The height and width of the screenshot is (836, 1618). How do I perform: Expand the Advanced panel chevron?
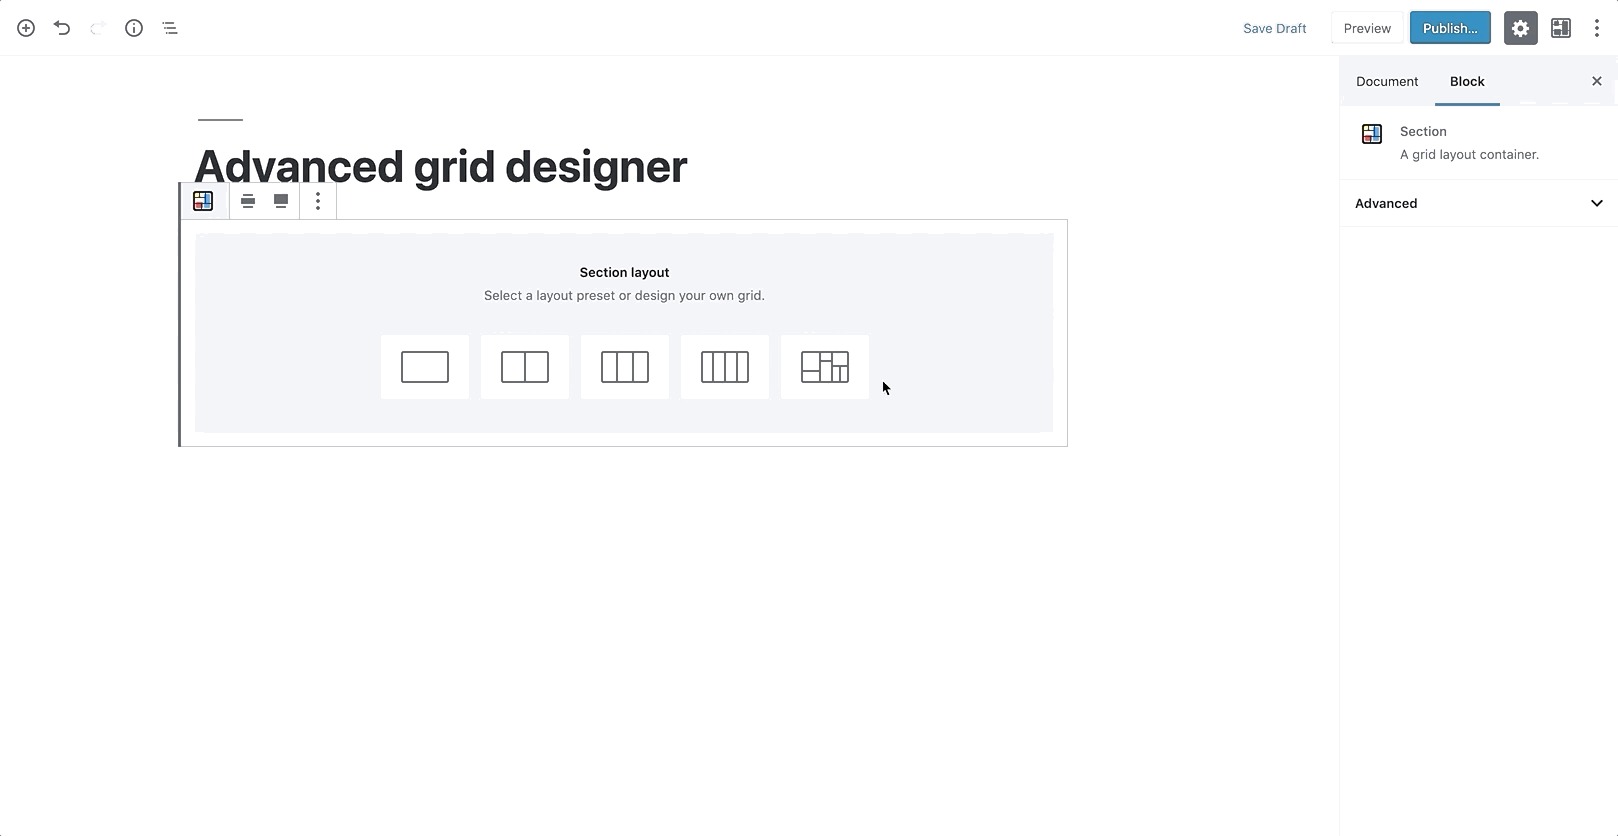pyautogui.click(x=1596, y=203)
